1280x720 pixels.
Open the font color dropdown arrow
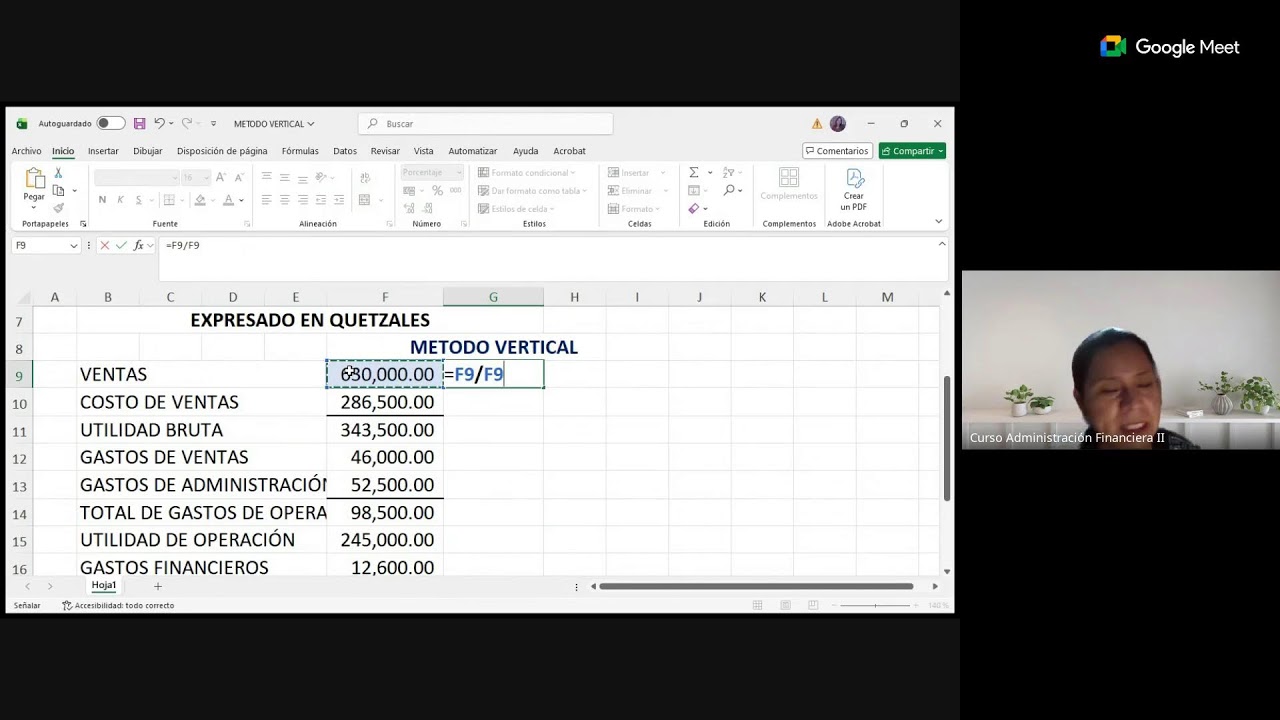(x=241, y=200)
